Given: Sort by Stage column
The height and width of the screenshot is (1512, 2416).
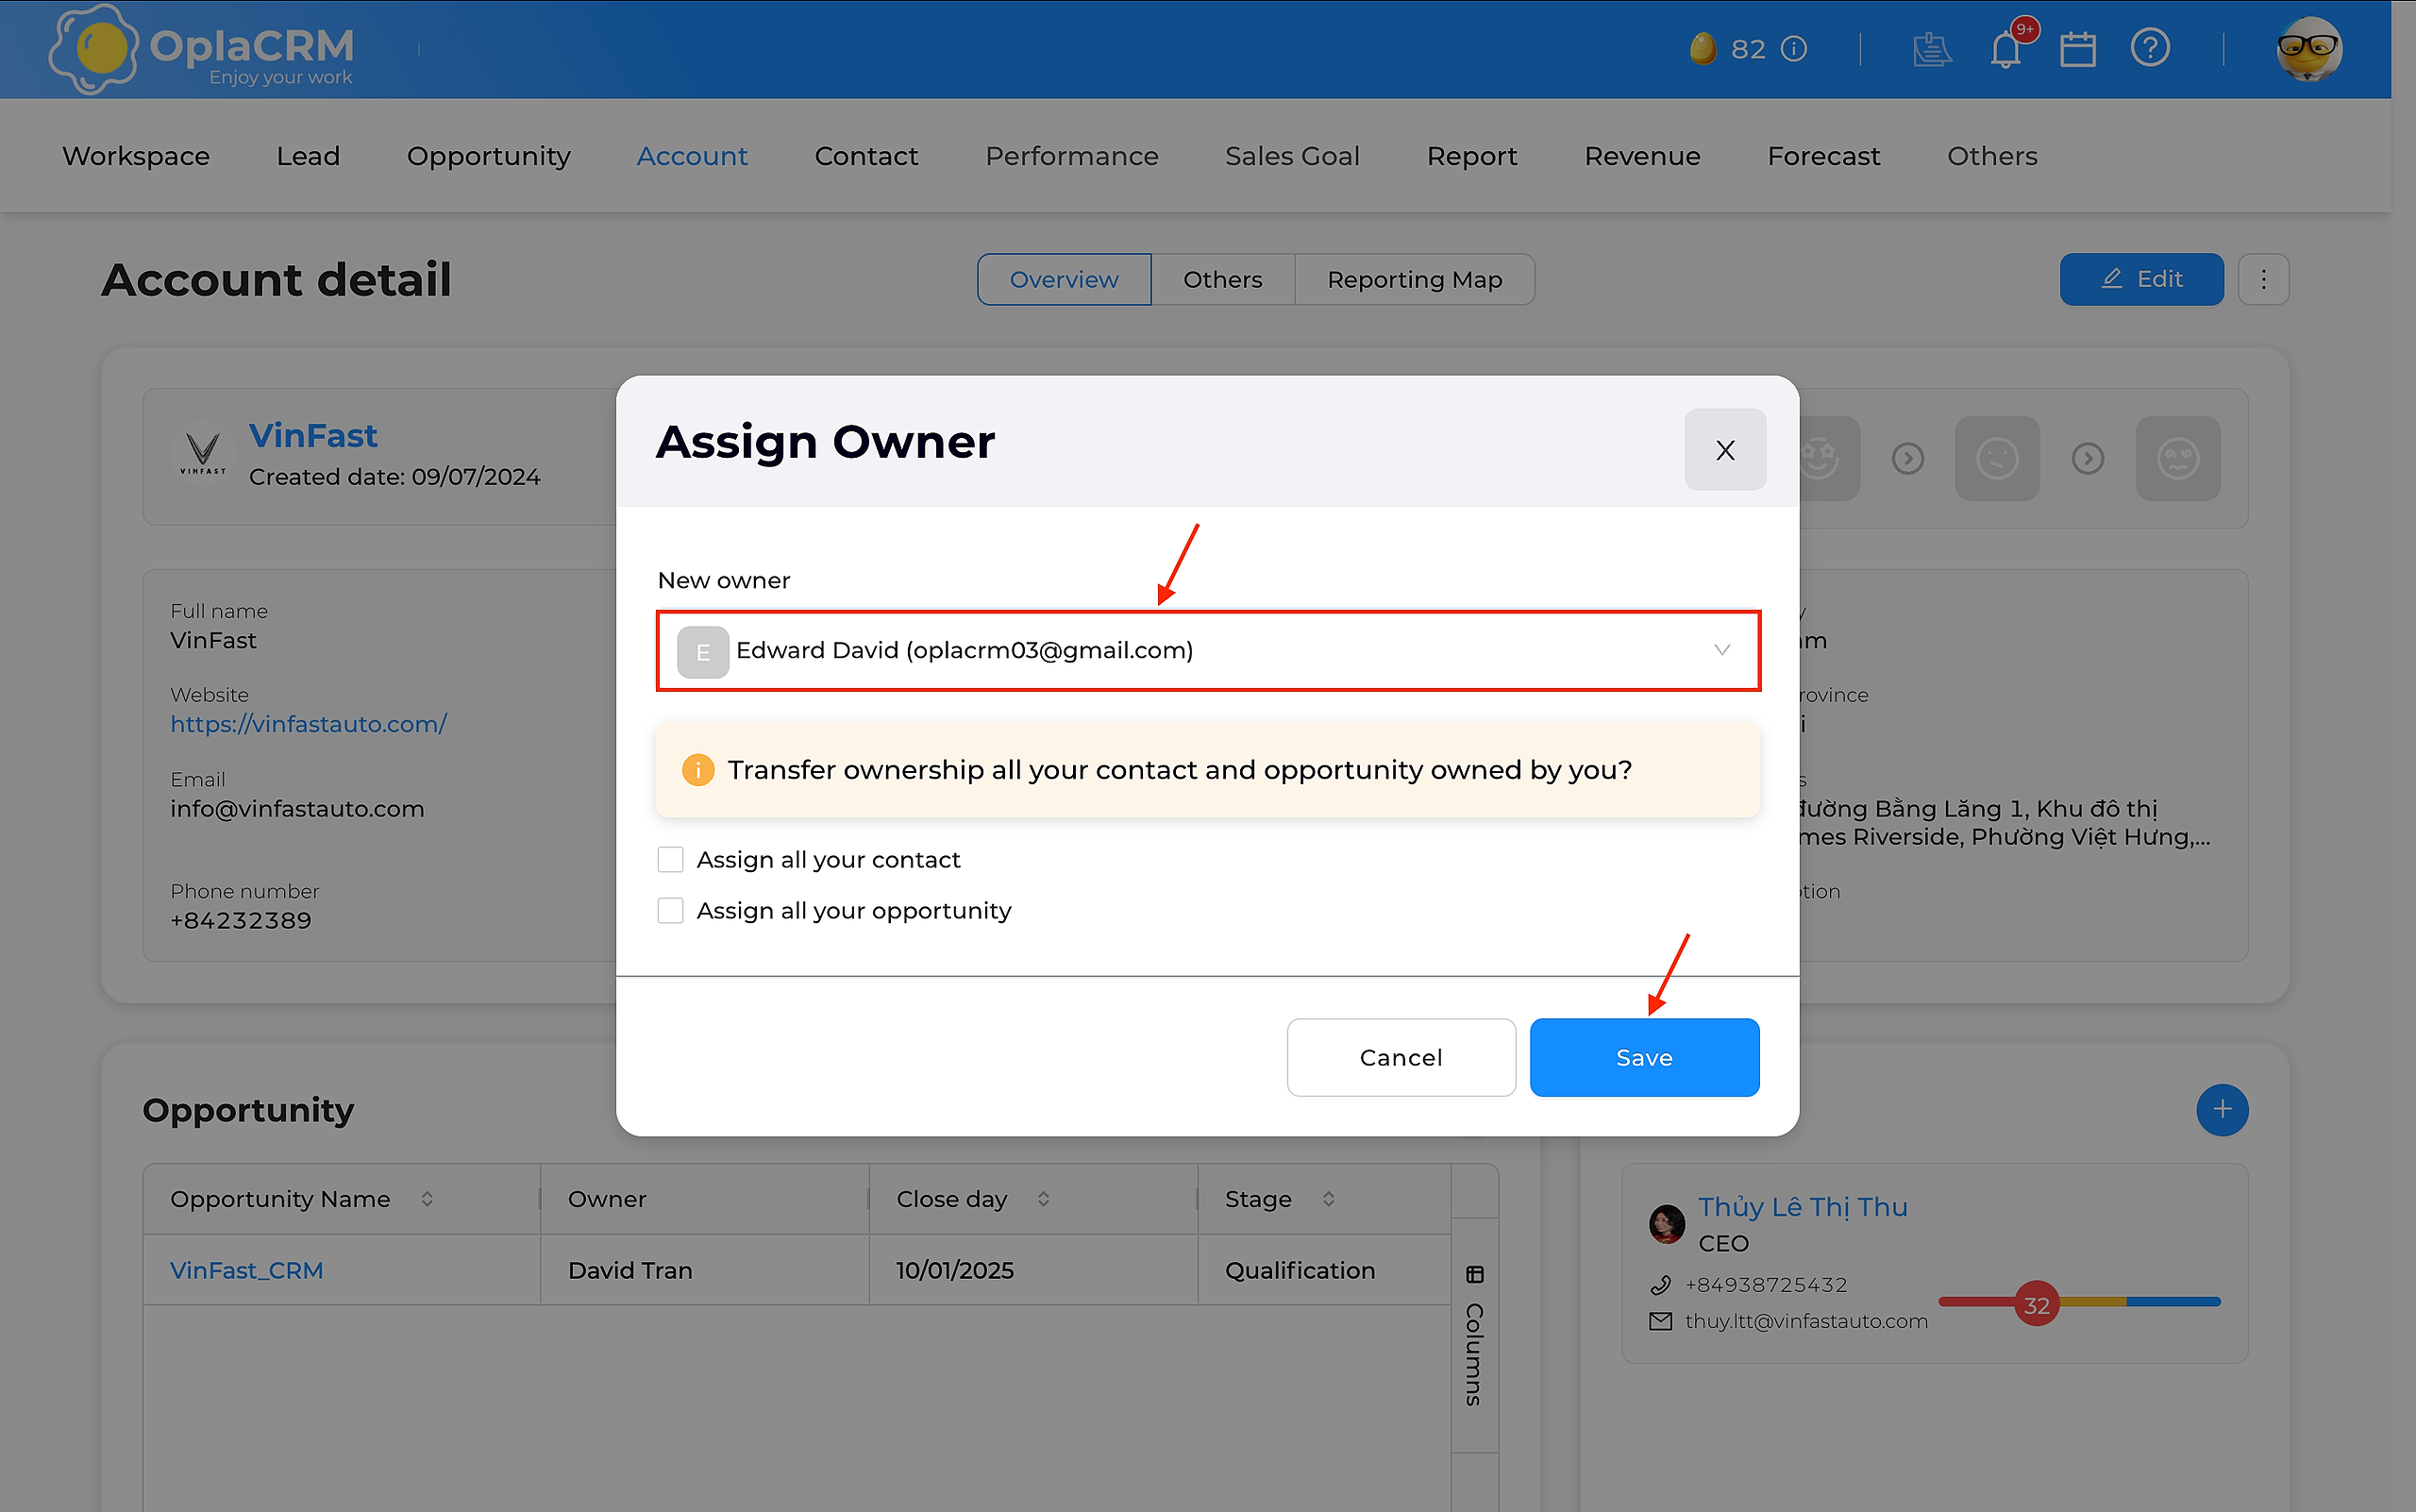Looking at the screenshot, I should click(1328, 1199).
